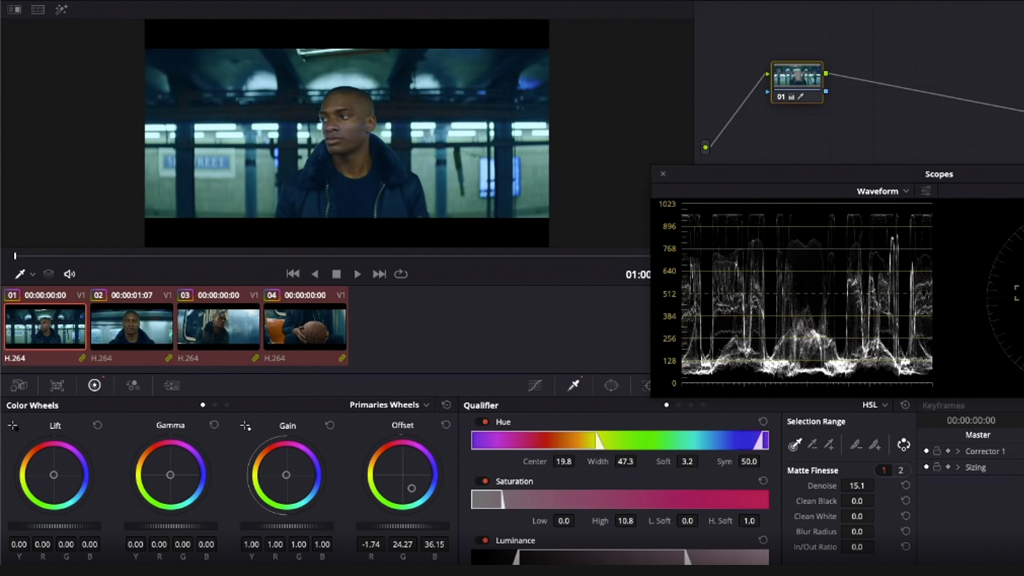Reset the Lift color wheel
This screenshot has width=1024, height=576.
[x=98, y=425]
